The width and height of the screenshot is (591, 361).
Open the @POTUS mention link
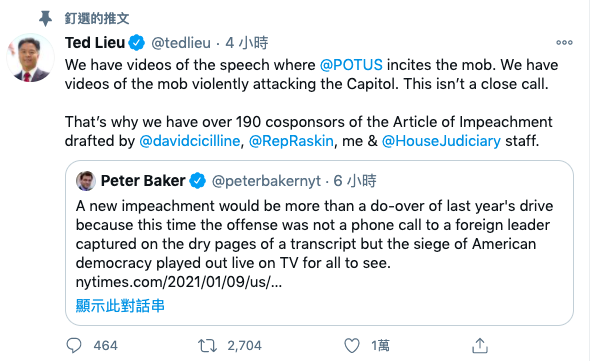click(351, 65)
